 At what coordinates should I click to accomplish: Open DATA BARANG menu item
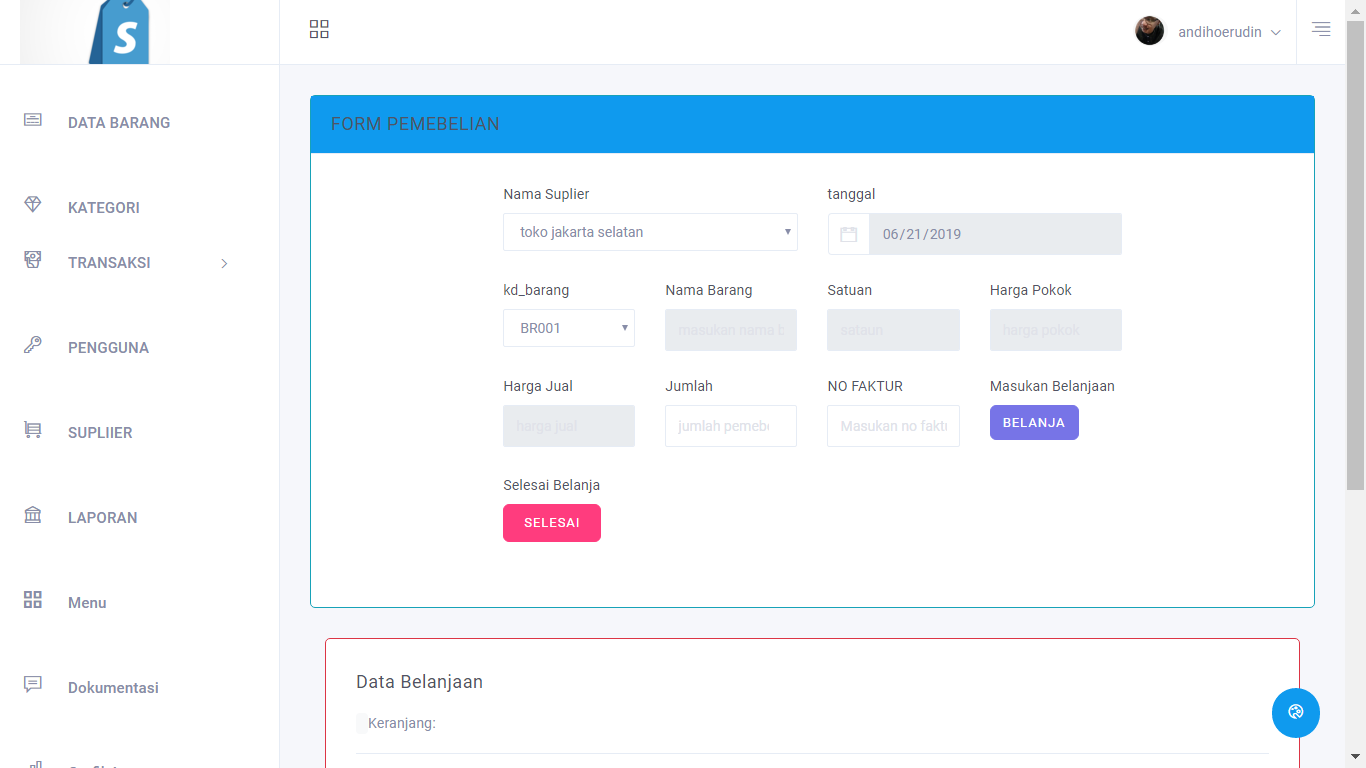coord(119,123)
